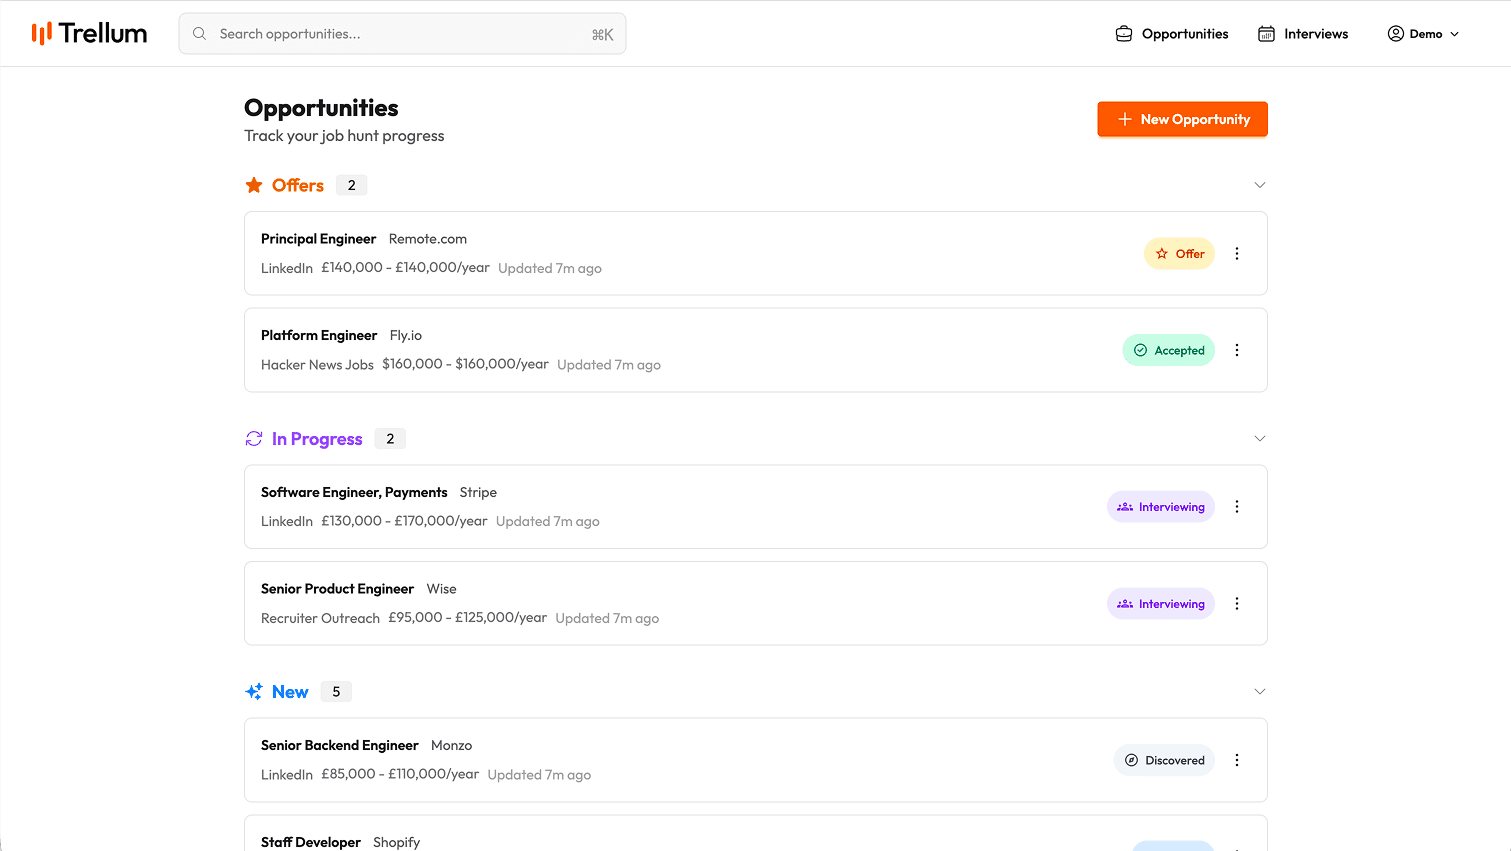The height and width of the screenshot is (851, 1511).
Task: Open the Monzo opportunity options menu
Action: point(1237,760)
